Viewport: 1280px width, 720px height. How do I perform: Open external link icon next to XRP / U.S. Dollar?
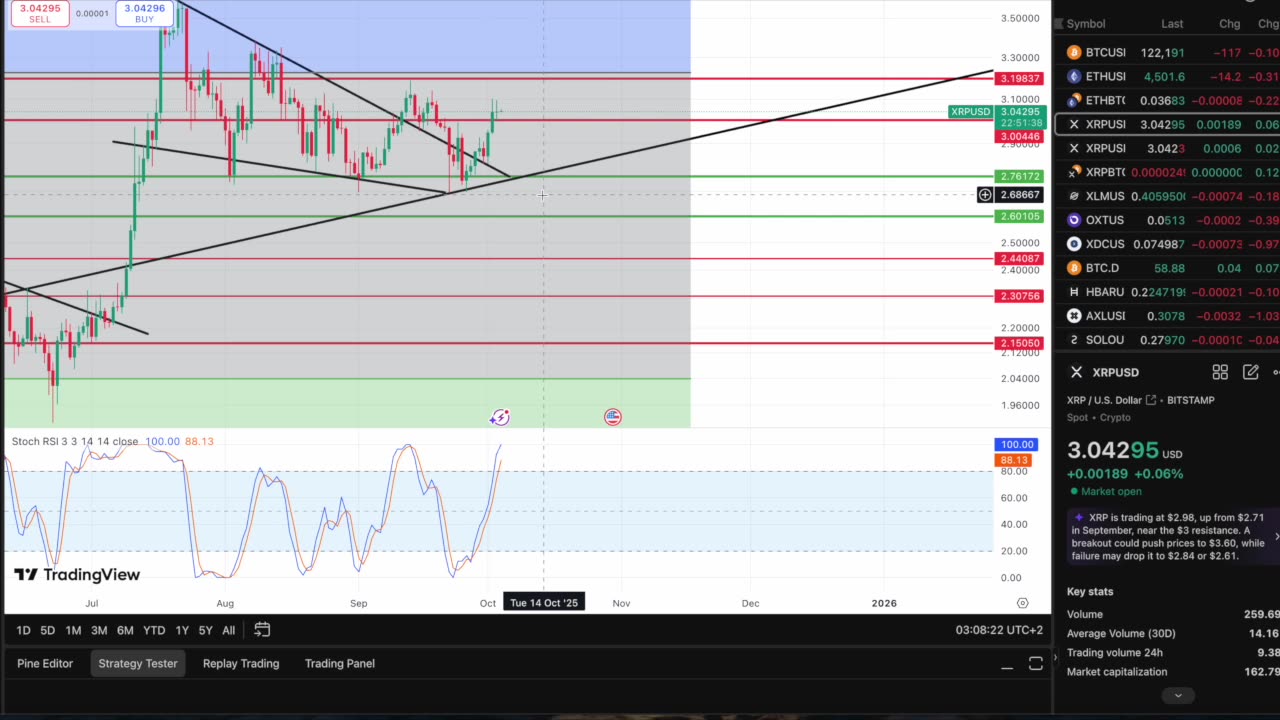click(x=1151, y=400)
